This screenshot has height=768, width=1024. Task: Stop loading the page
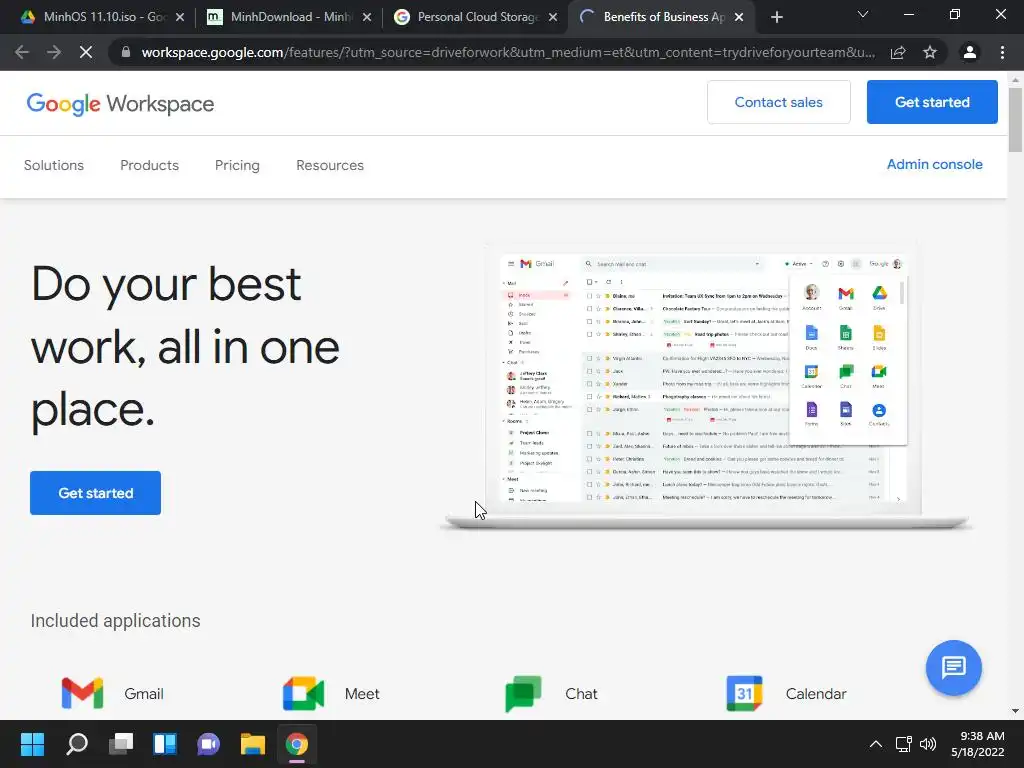pyautogui.click(x=86, y=52)
